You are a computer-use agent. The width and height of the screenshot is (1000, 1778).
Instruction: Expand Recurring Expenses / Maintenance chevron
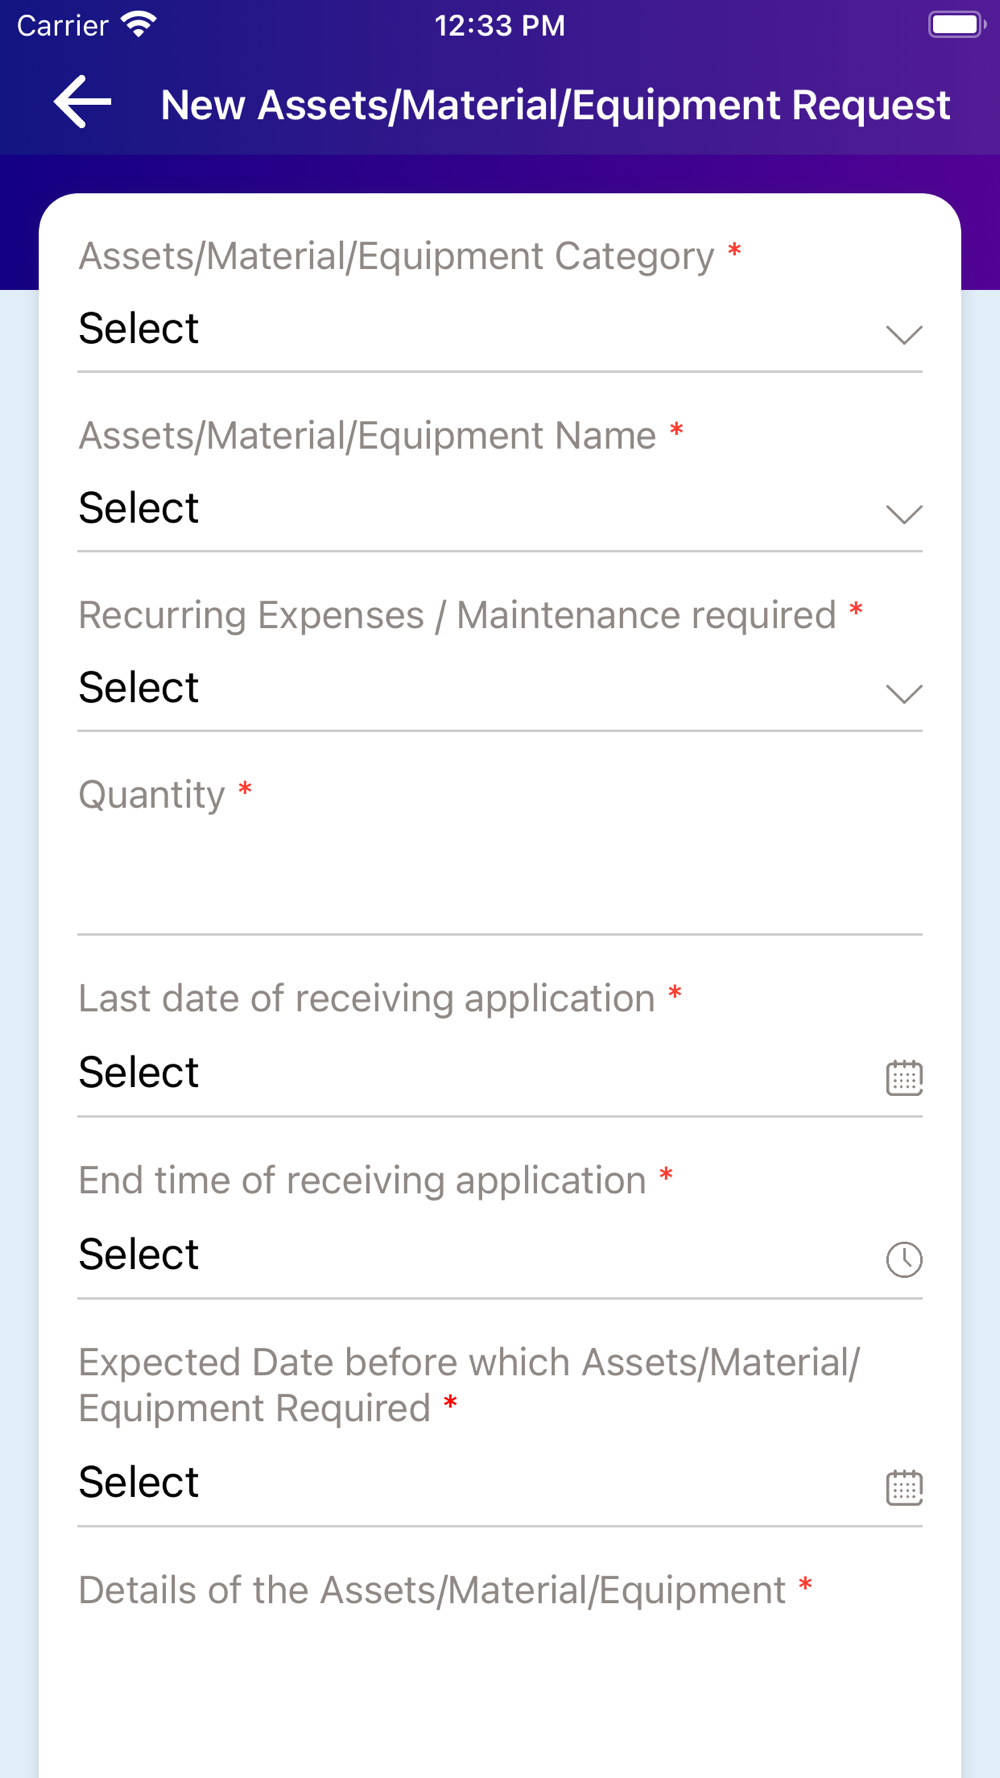click(x=904, y=693)
